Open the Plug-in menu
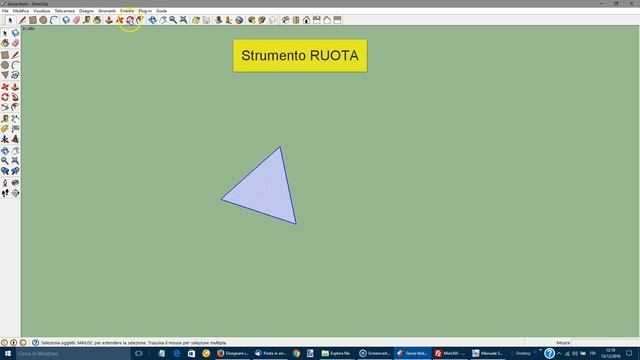The image size is (640, 360). coord(145,11)
